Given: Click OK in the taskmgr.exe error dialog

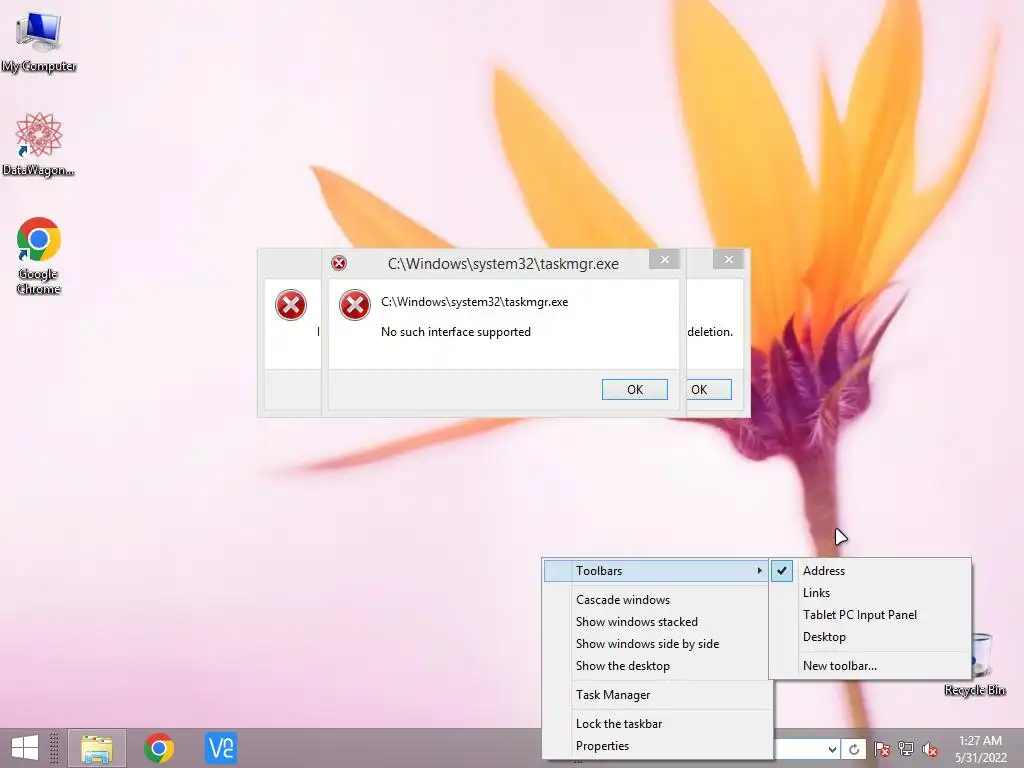Looking at the screenshot, I should (x=635, y=390).
